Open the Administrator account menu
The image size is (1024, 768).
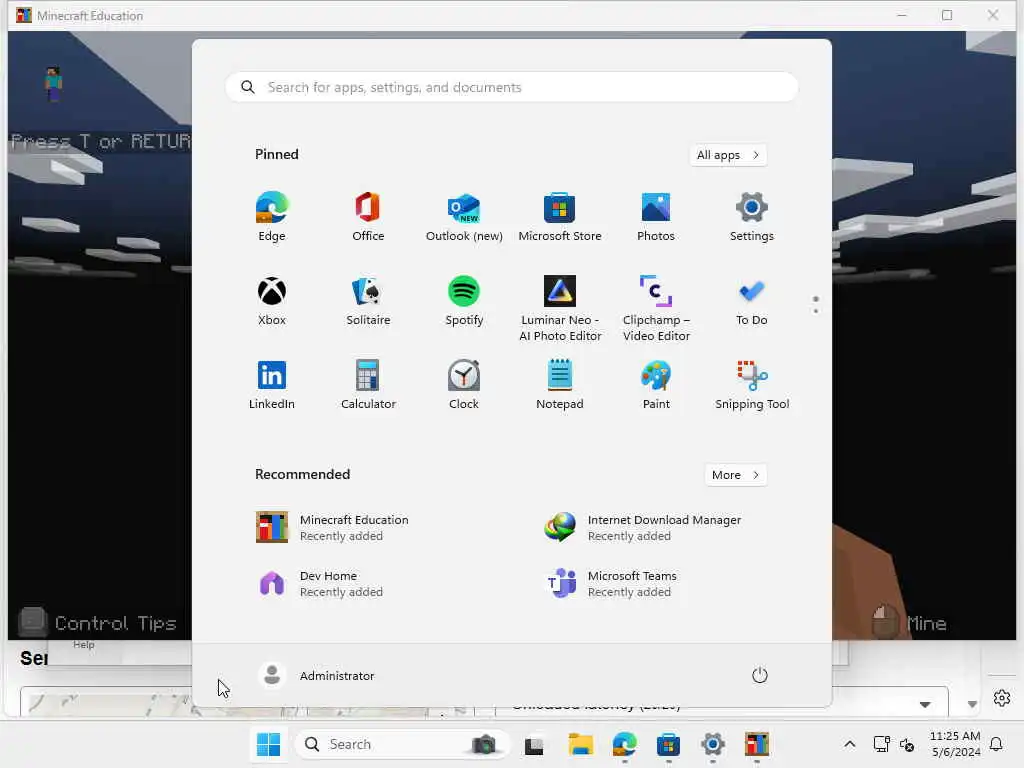click(316, 675)
